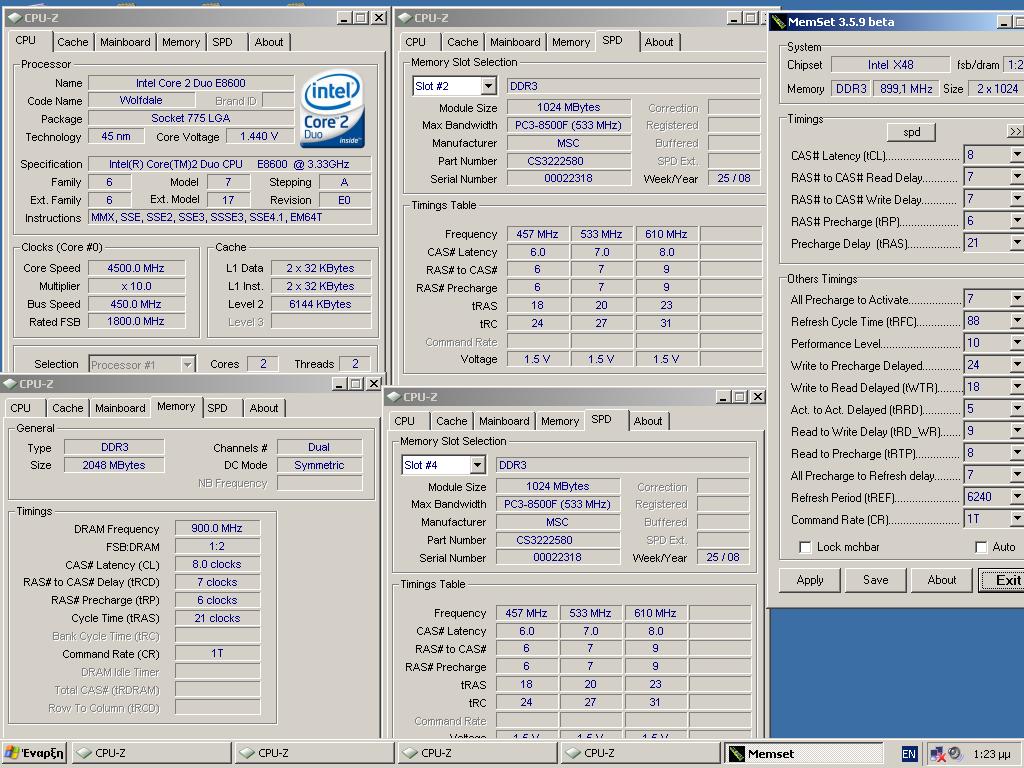
Task: Open the RAS# Precharge (tRP) dropdown
Action: pos(1017,221)
